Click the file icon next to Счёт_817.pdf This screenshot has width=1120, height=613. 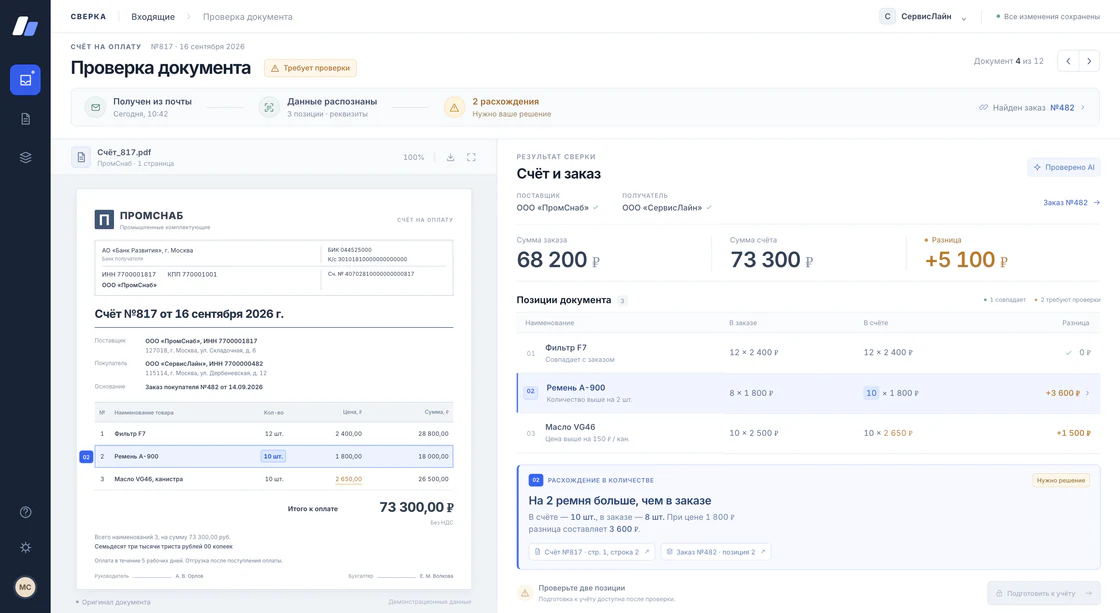click(x=81, y=157)
